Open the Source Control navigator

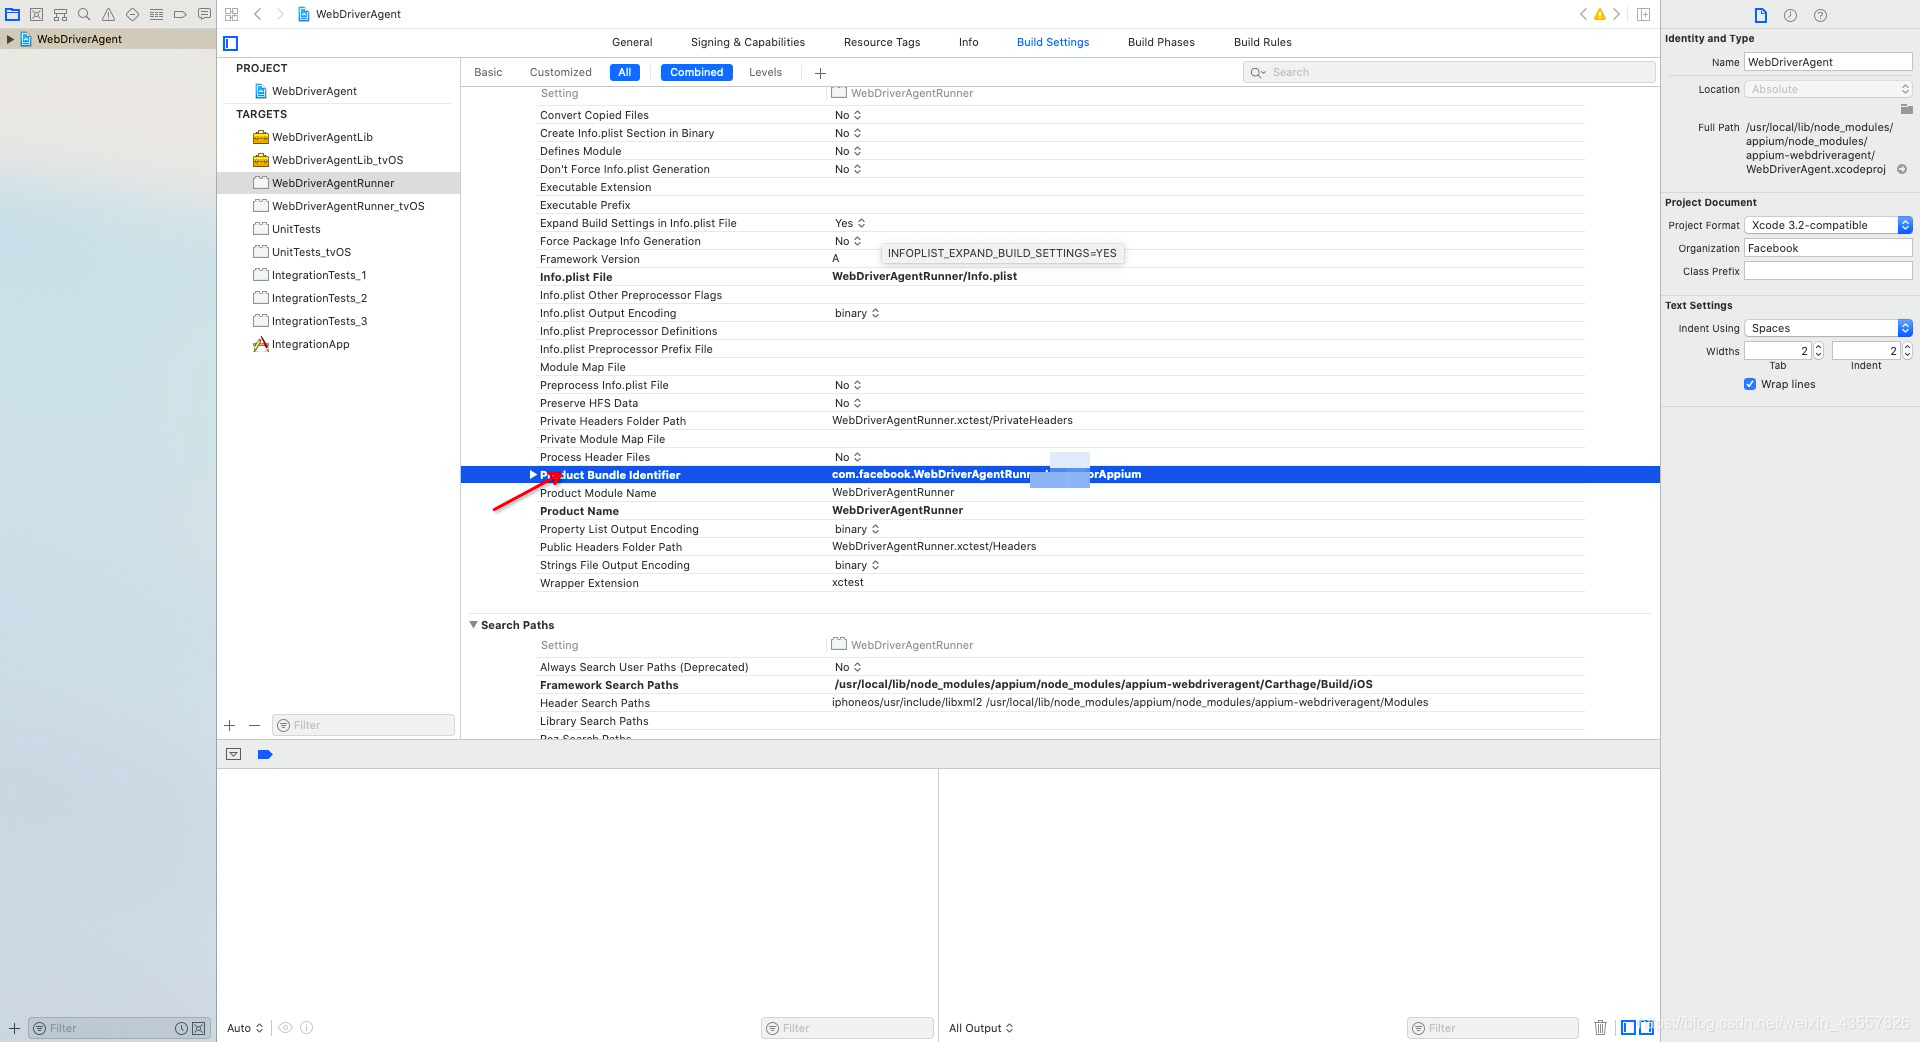pyautogui.click(x=36, y=14)
